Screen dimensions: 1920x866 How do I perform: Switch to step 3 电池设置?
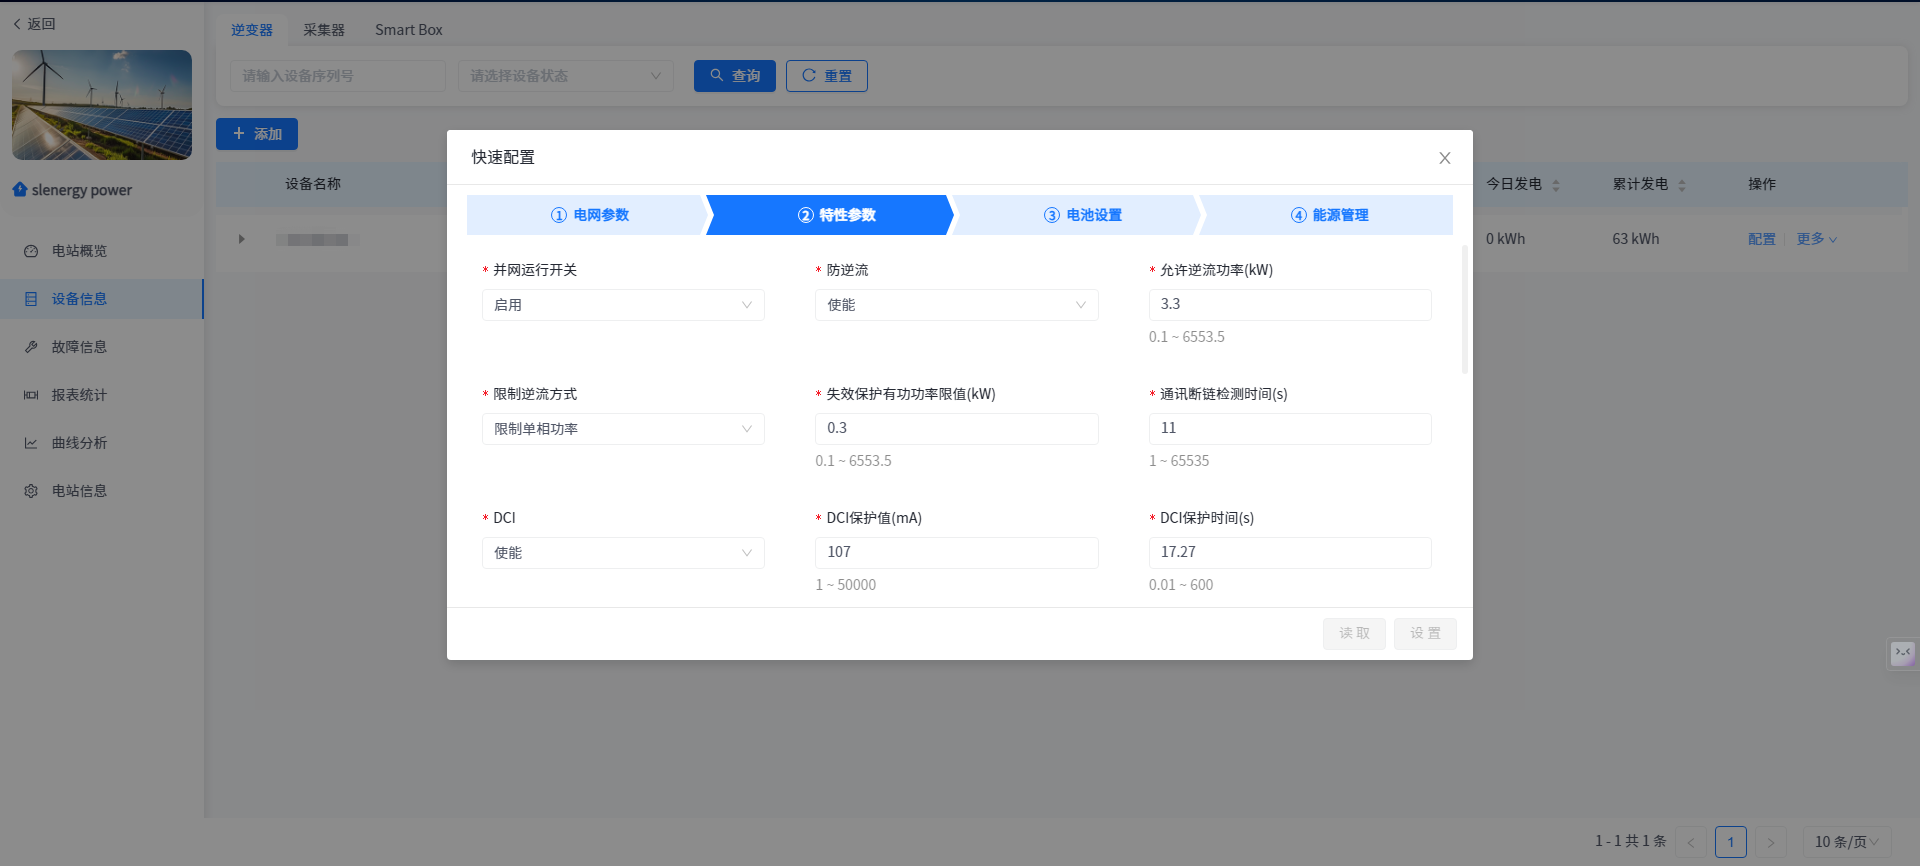[1082, 215]
